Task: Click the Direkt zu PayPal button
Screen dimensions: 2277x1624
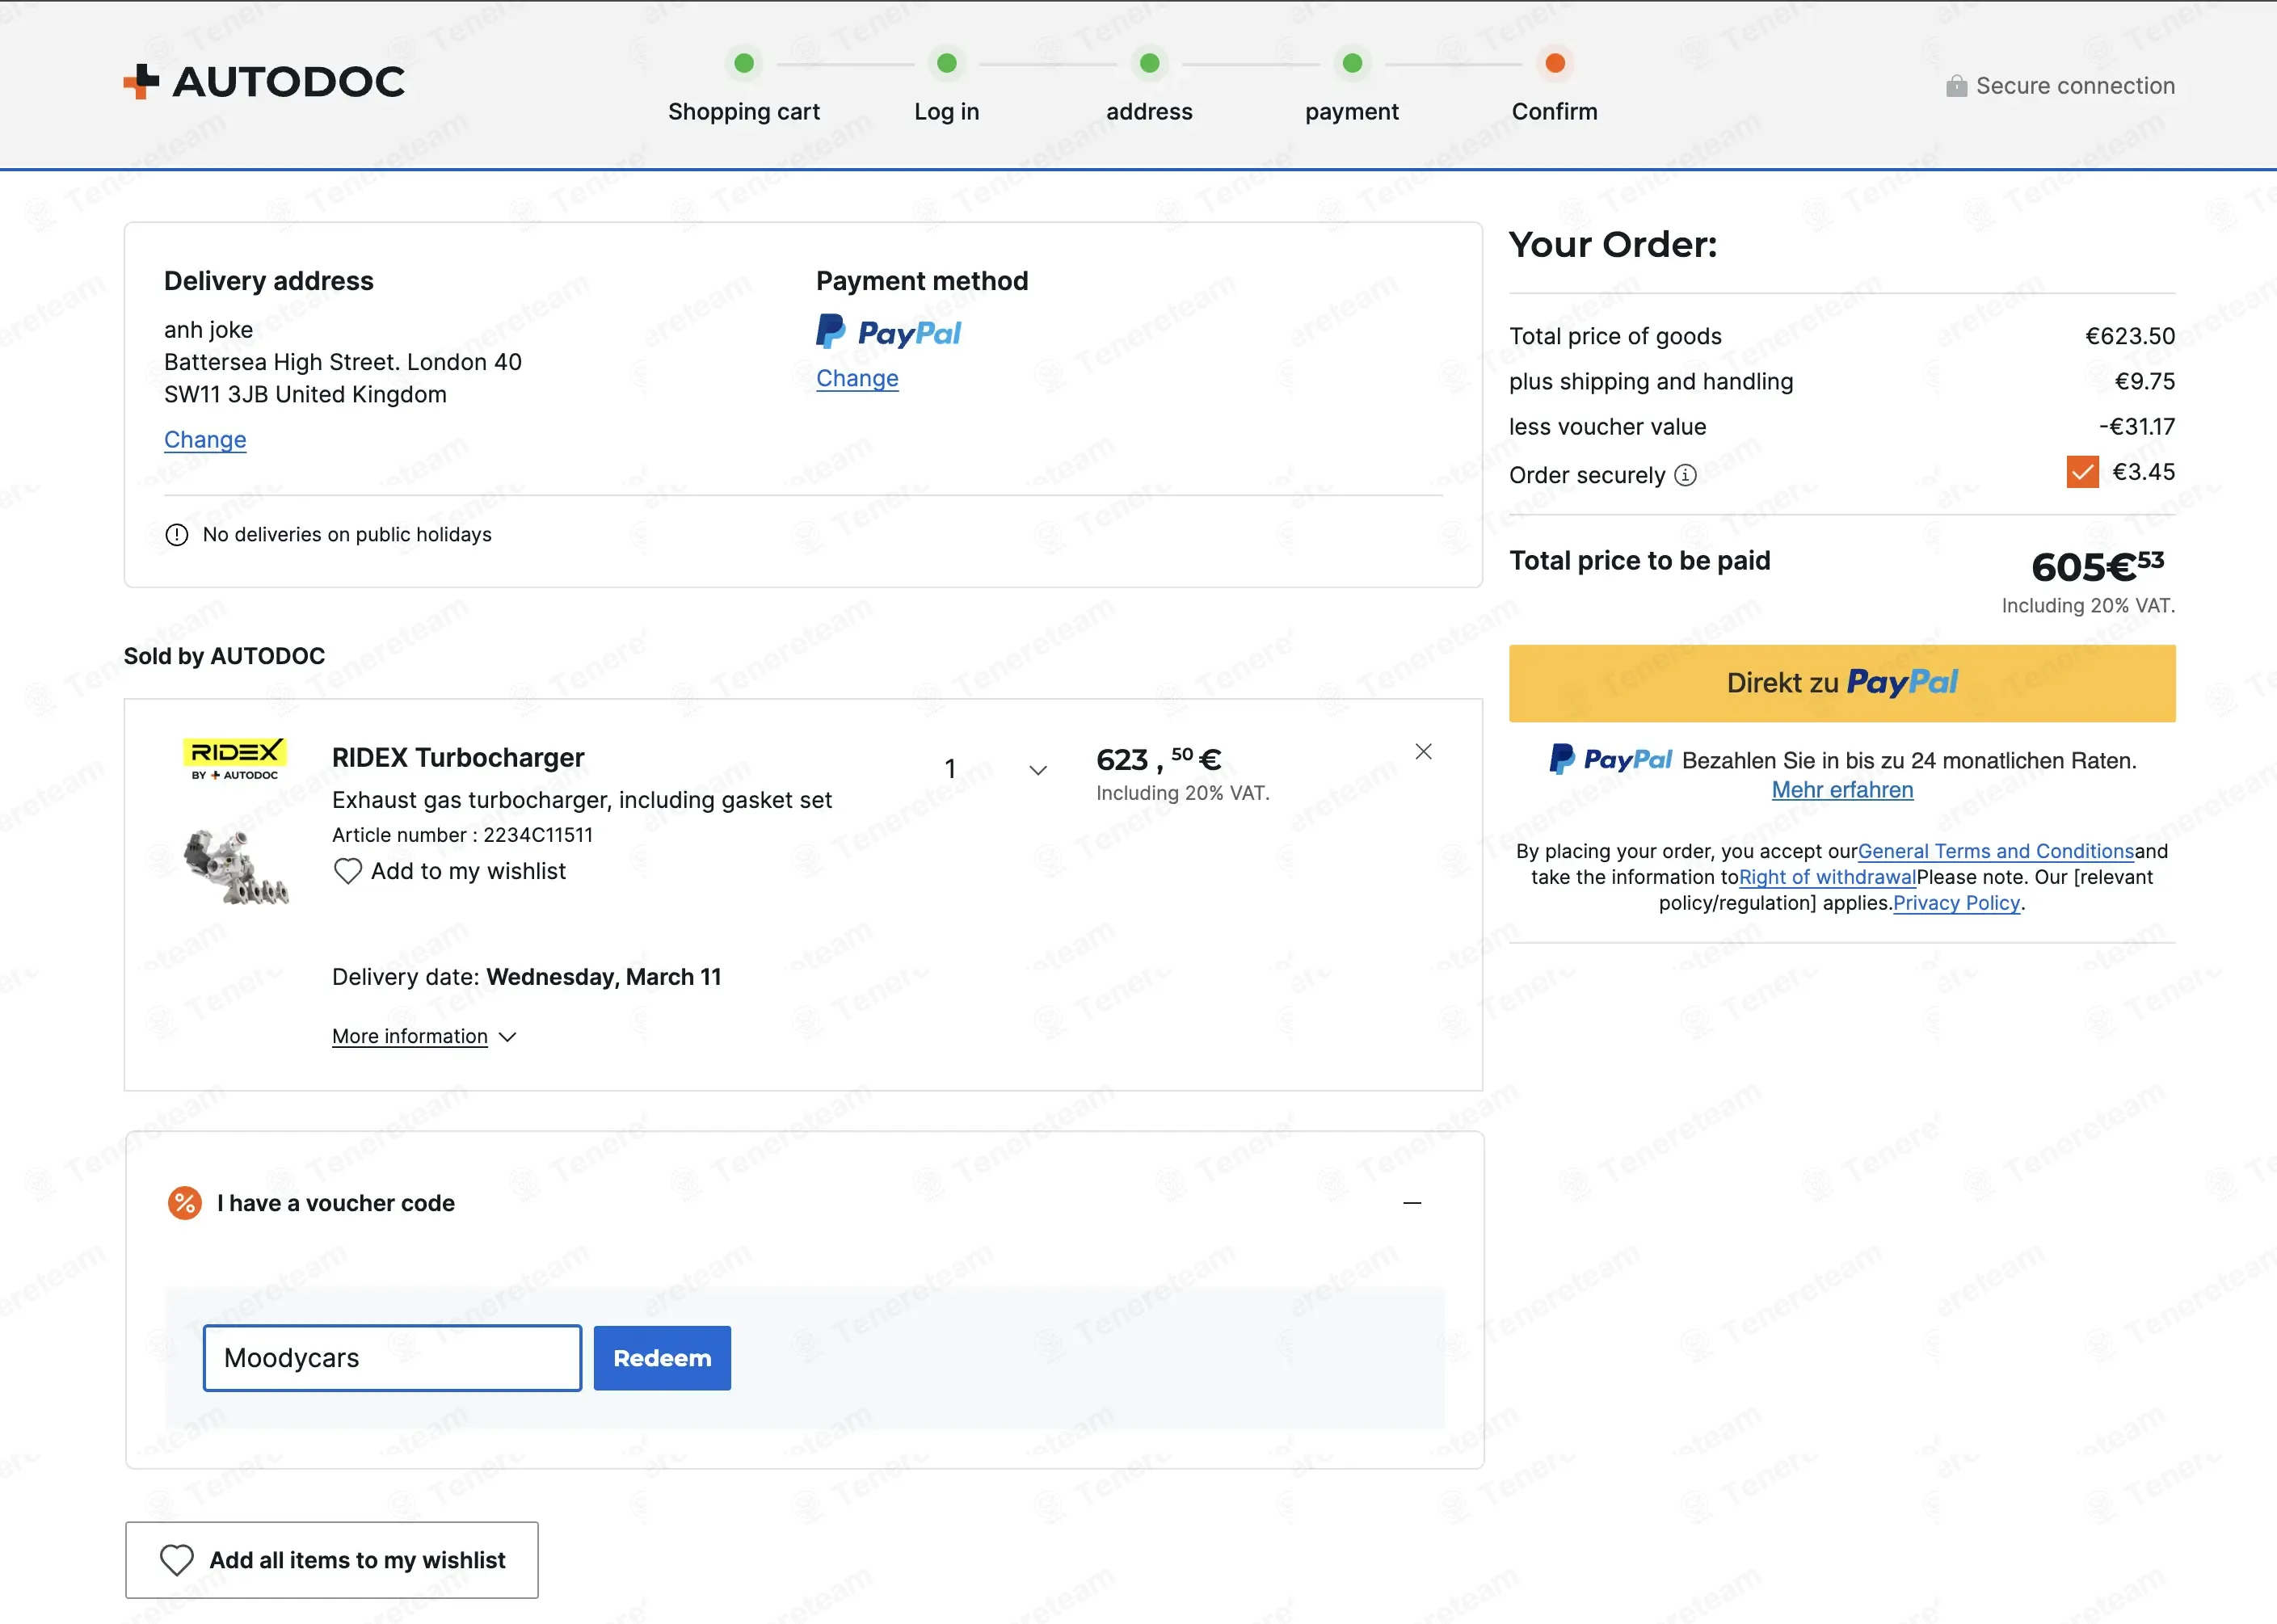Action: coord(1842,683)
